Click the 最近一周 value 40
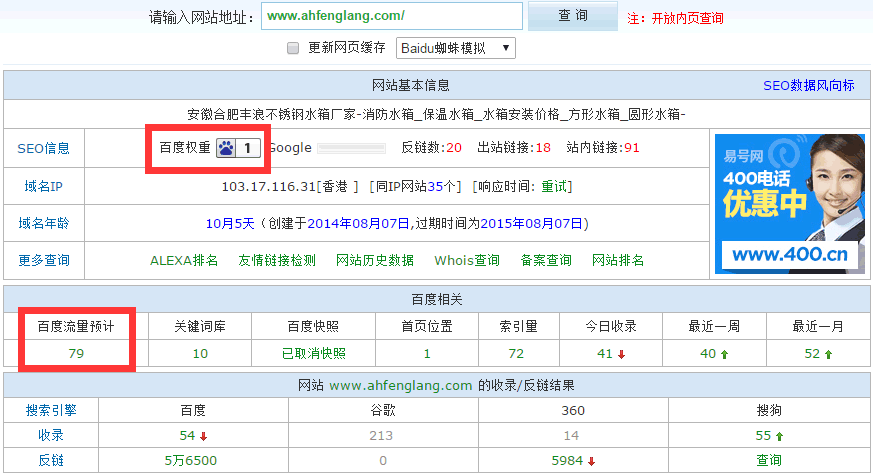This screenshot has width=873, height=476. pyautogui.click(x=708, y=354)
